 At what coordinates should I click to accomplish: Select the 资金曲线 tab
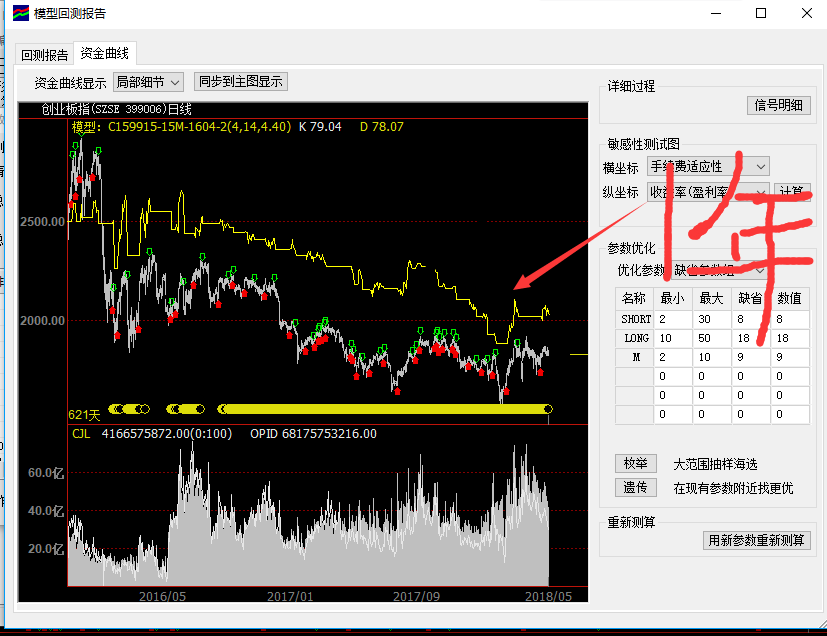click(104, 54)
